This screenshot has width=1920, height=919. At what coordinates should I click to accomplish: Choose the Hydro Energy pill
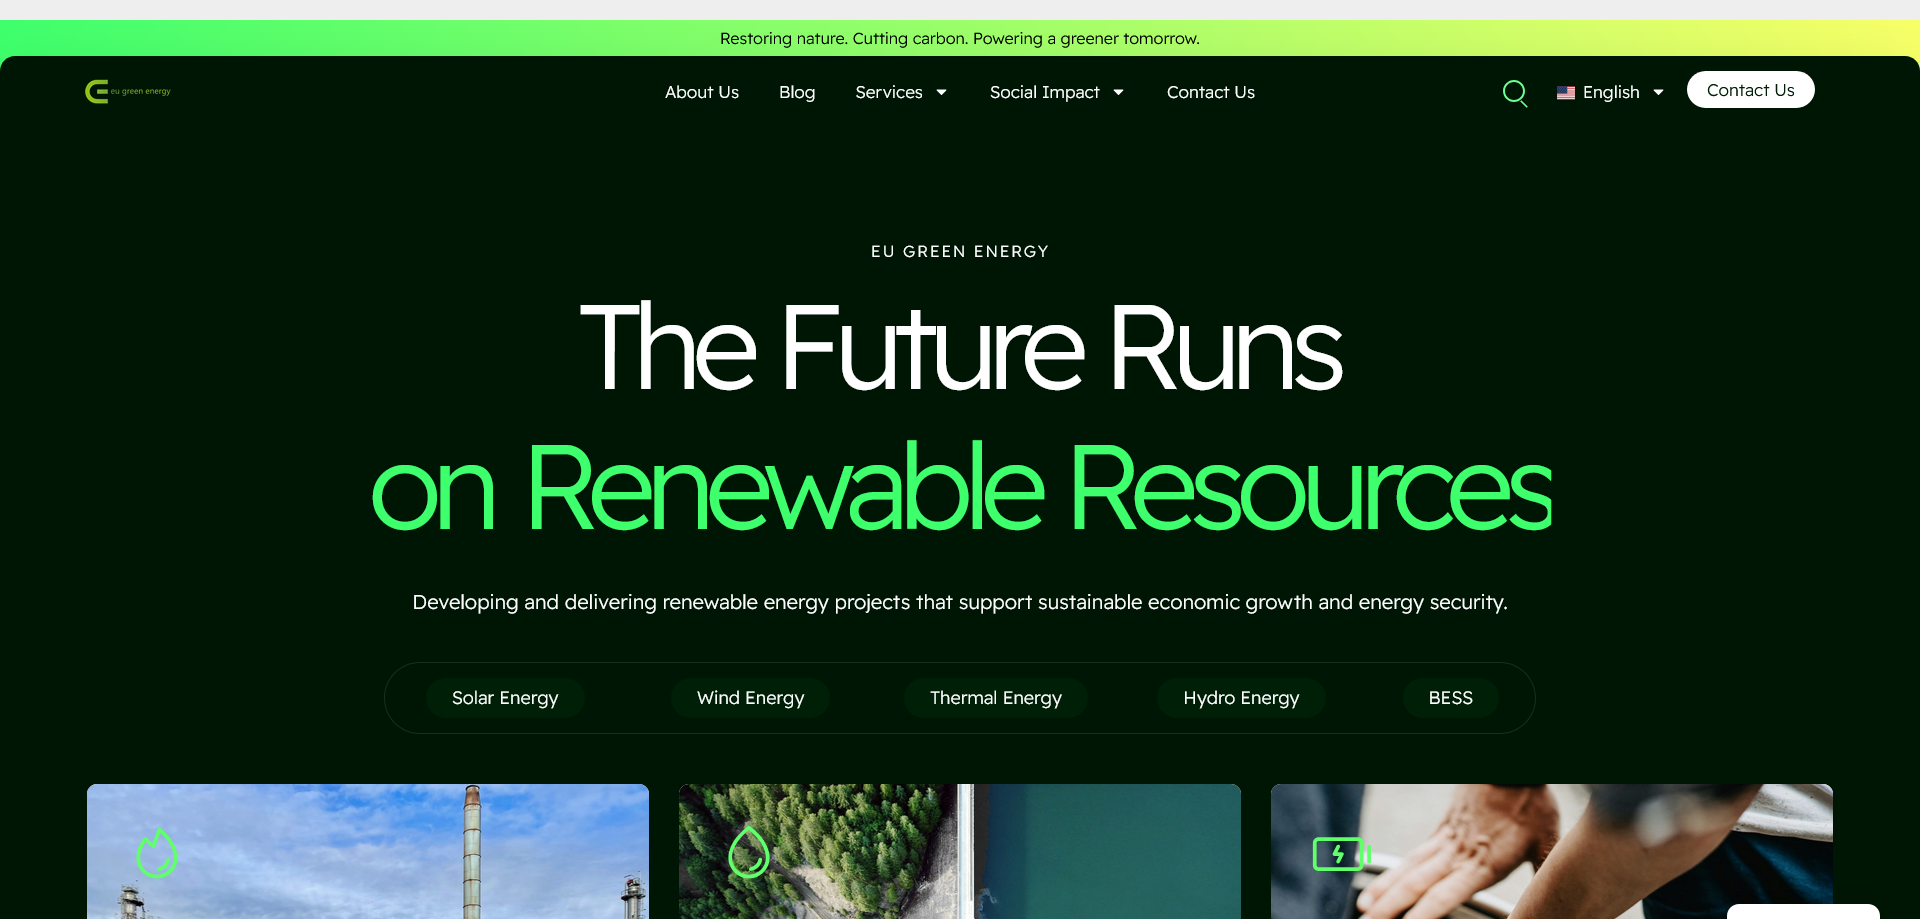(x=1241, y=698)
